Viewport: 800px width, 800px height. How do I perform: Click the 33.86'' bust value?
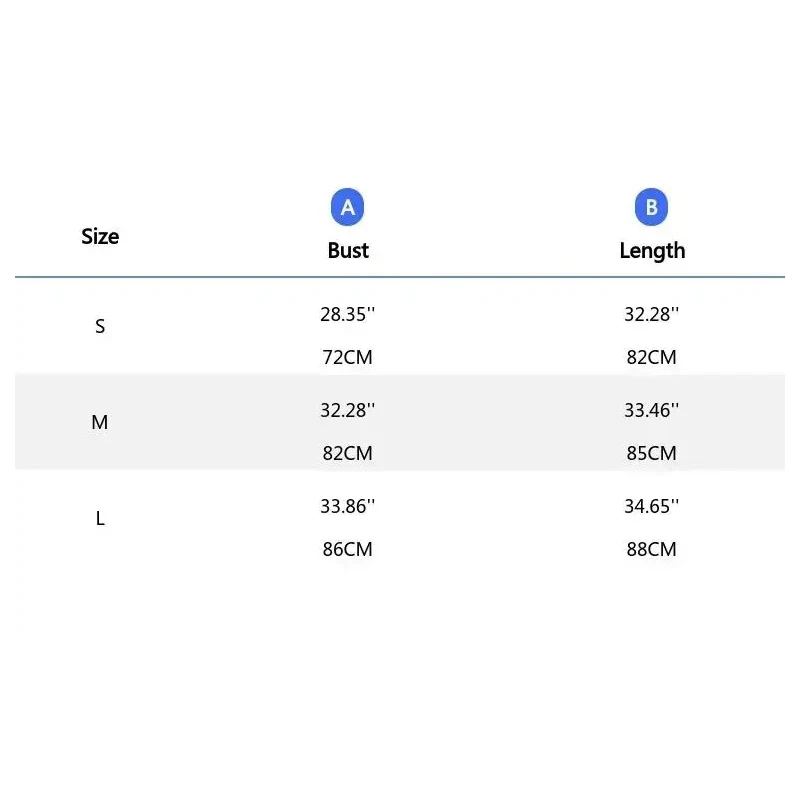(x=347, y=506)
